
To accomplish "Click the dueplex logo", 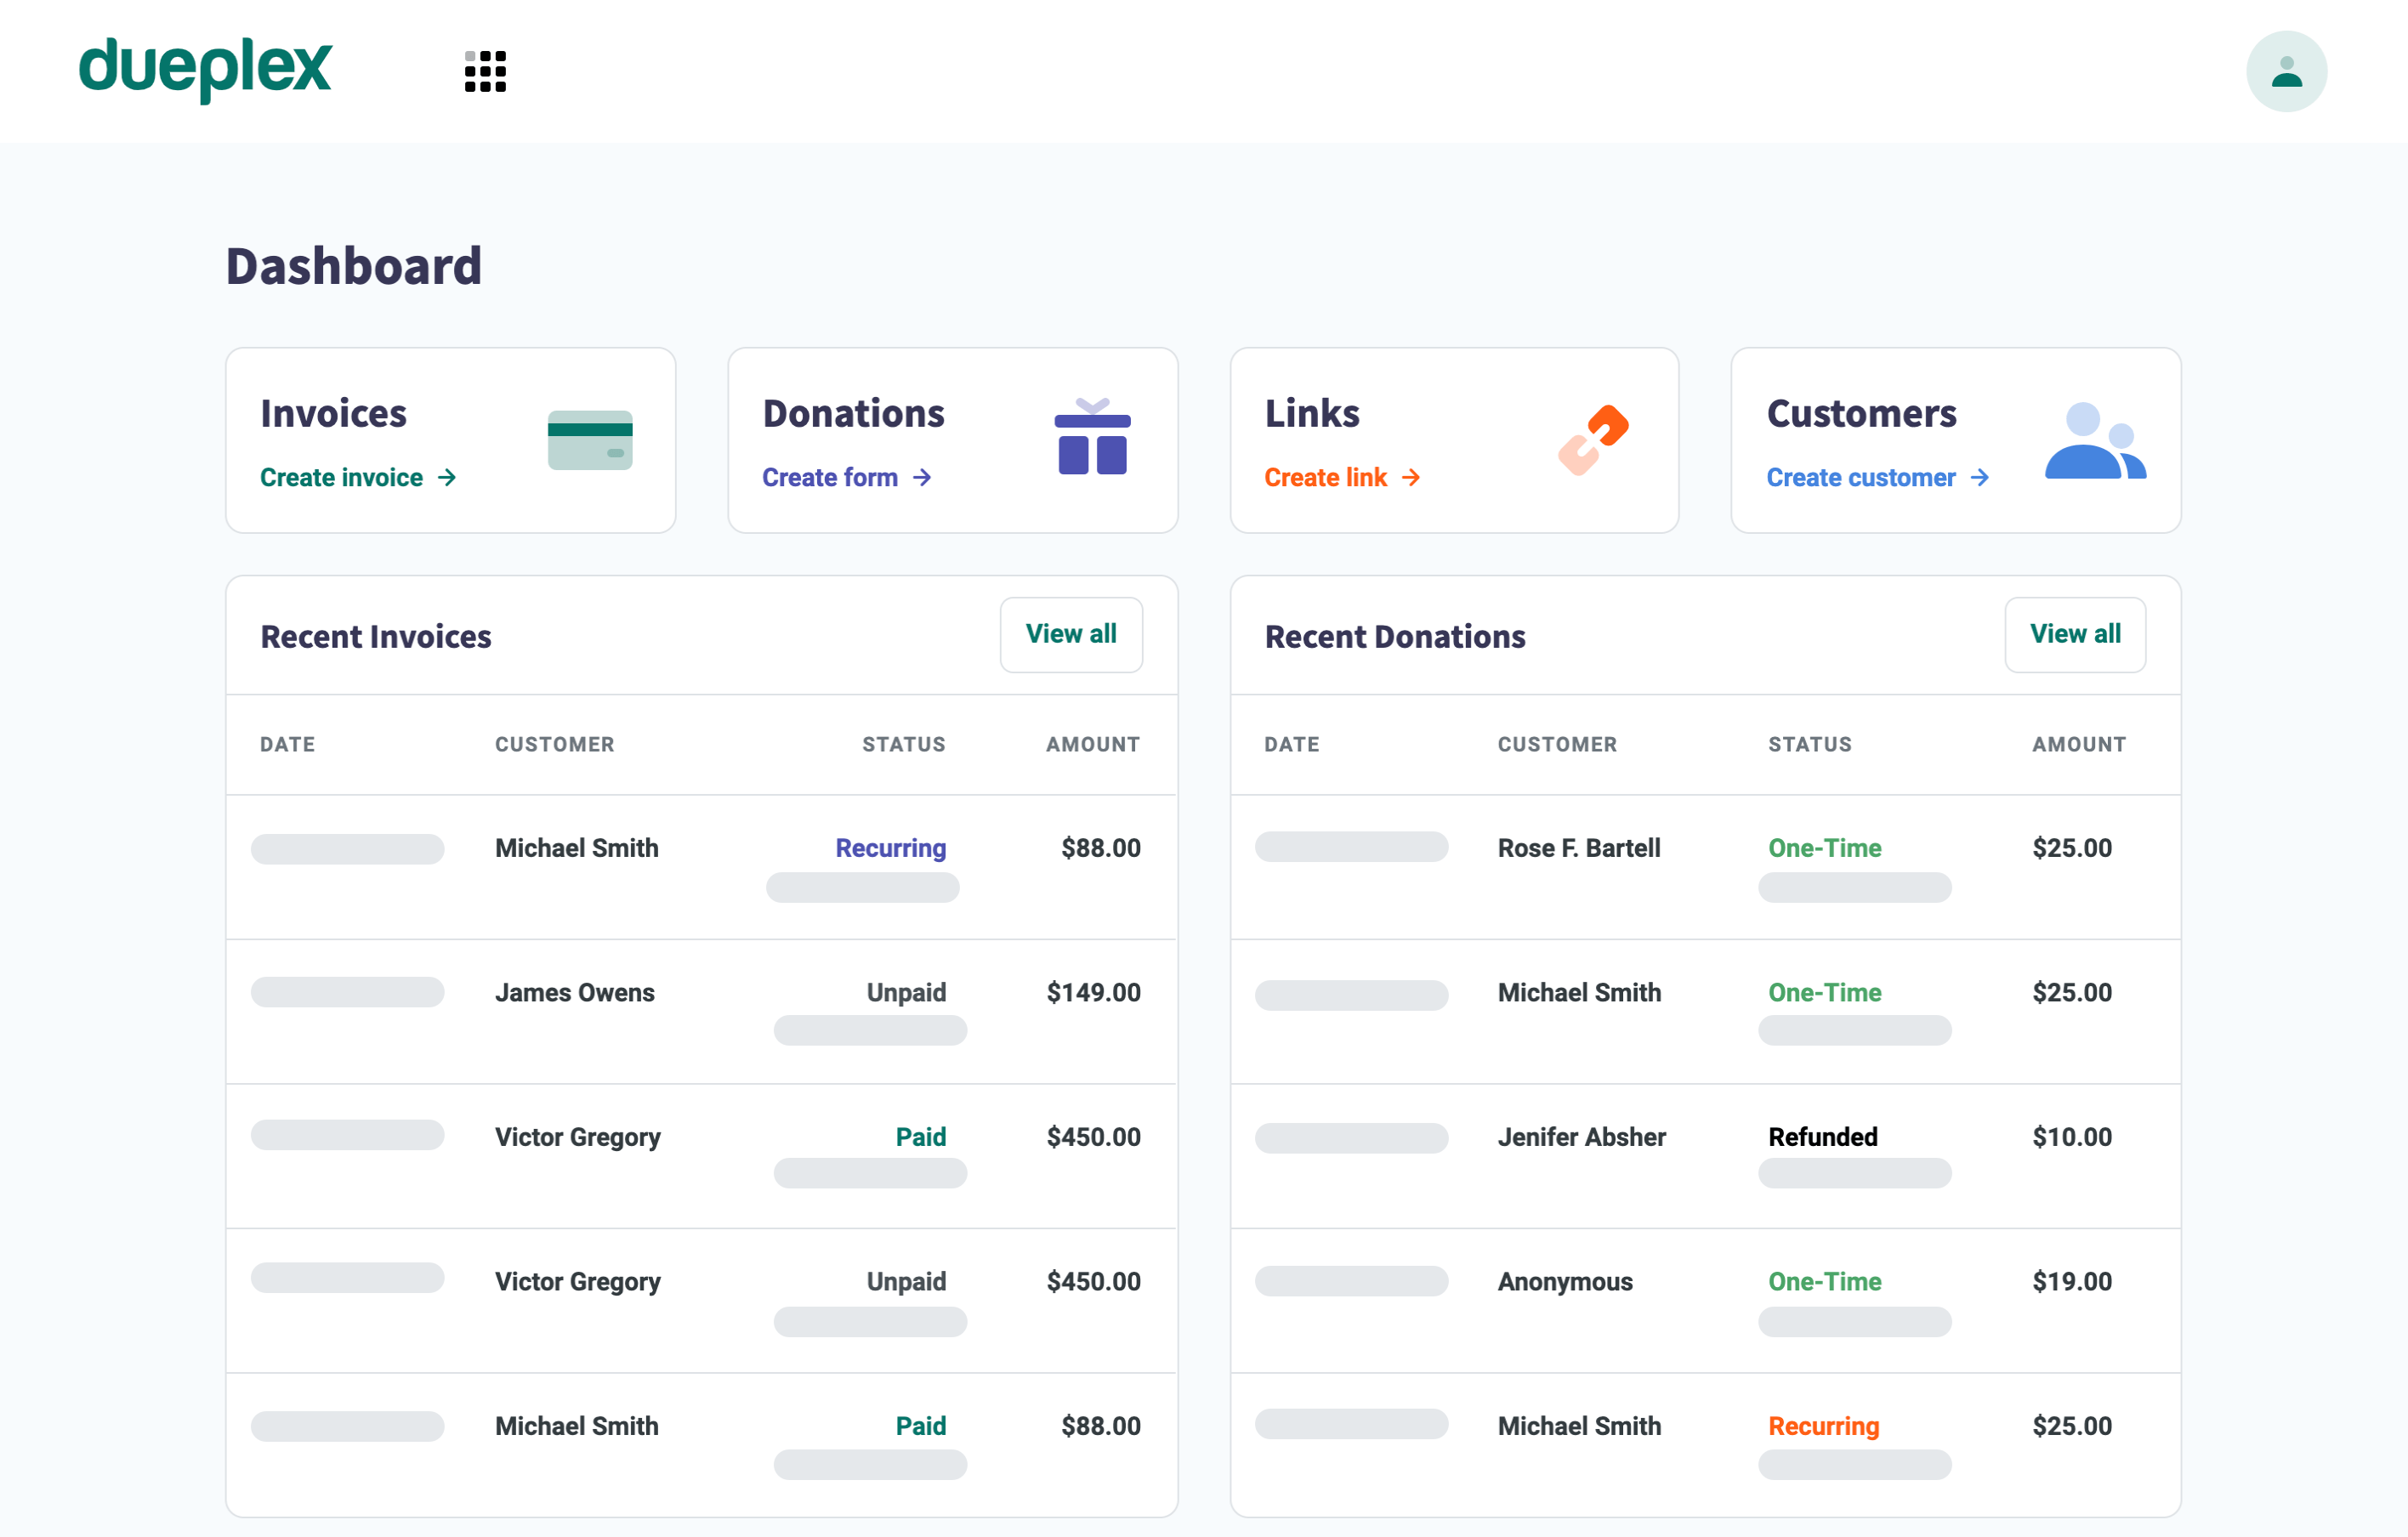I will (205, 68).
